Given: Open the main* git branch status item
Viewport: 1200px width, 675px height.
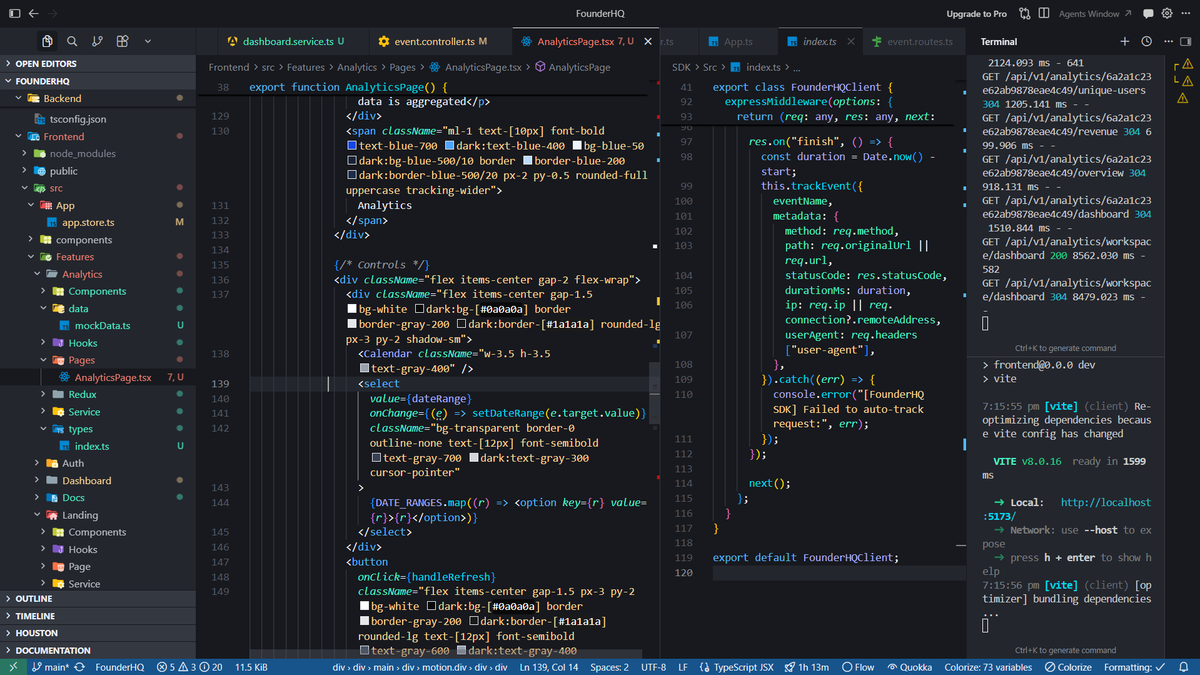Looking at the screenshot, I should 50,667.
